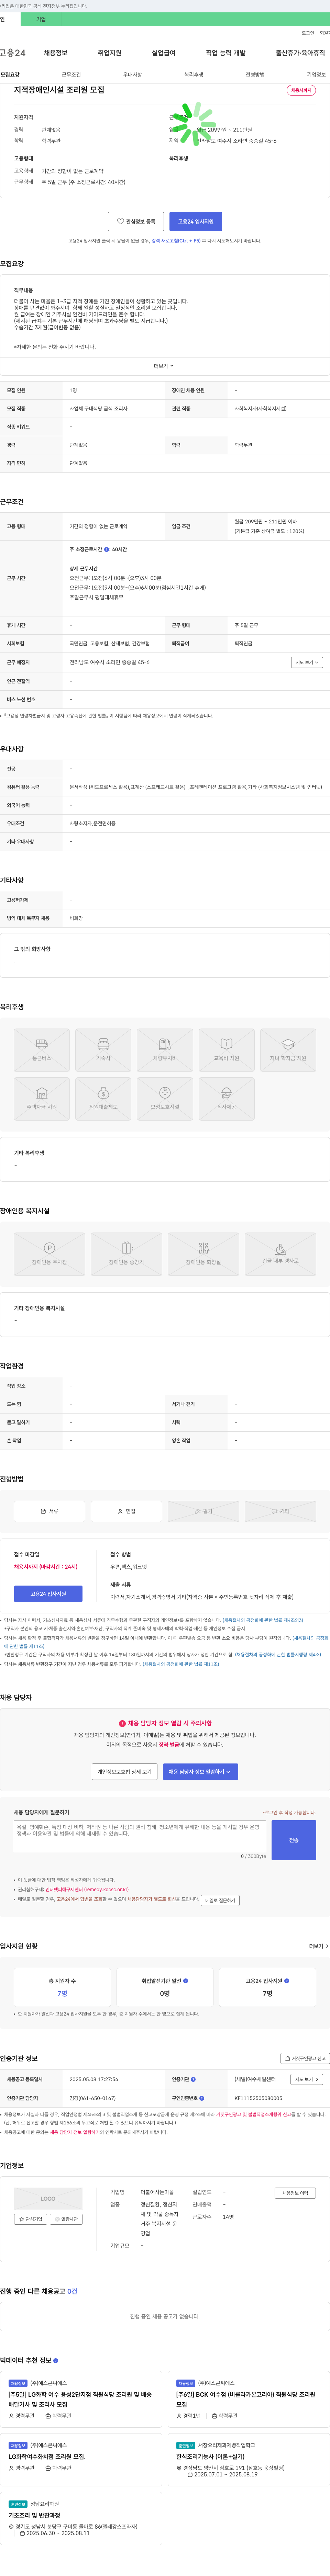Click the 자녀 학자금 지원 icon

pos(288,1049)
